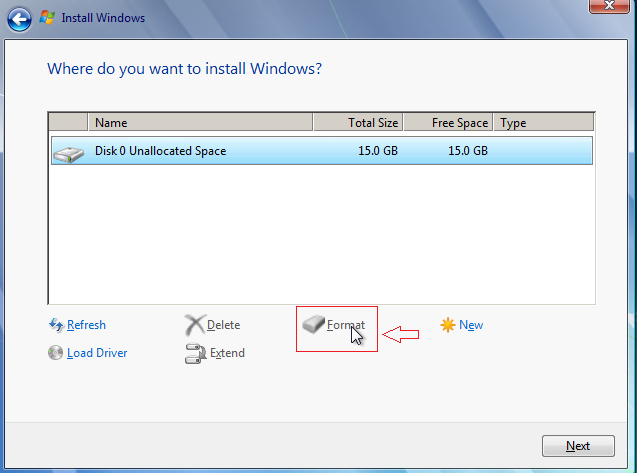Sort by the Total Size column header

click(358, 122)
